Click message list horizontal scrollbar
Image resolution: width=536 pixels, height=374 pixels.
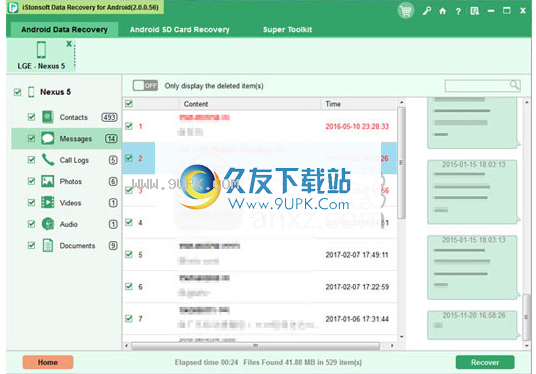pos(255,346)
